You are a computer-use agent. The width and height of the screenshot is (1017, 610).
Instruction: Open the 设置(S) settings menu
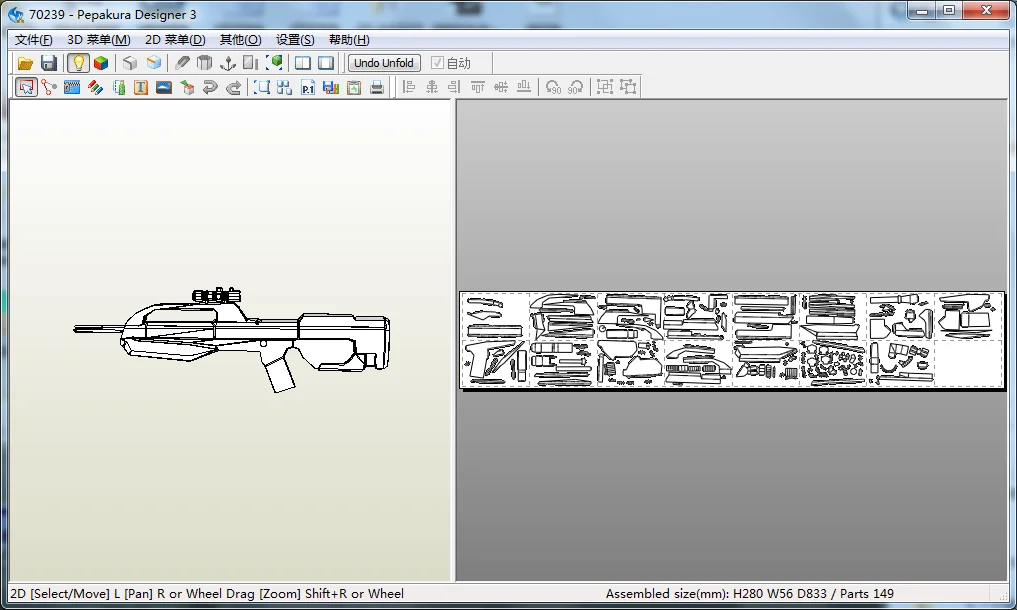tap(295, 40)
